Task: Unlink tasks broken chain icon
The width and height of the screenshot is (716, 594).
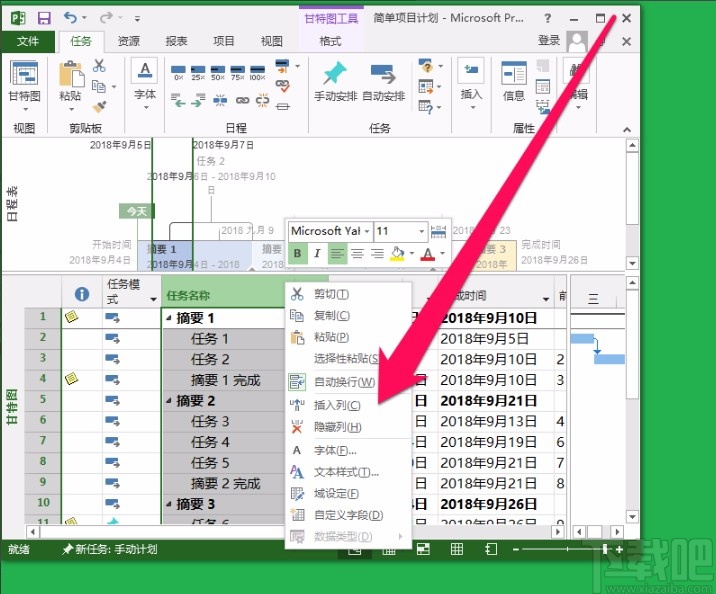Action: tap(263, 100)
